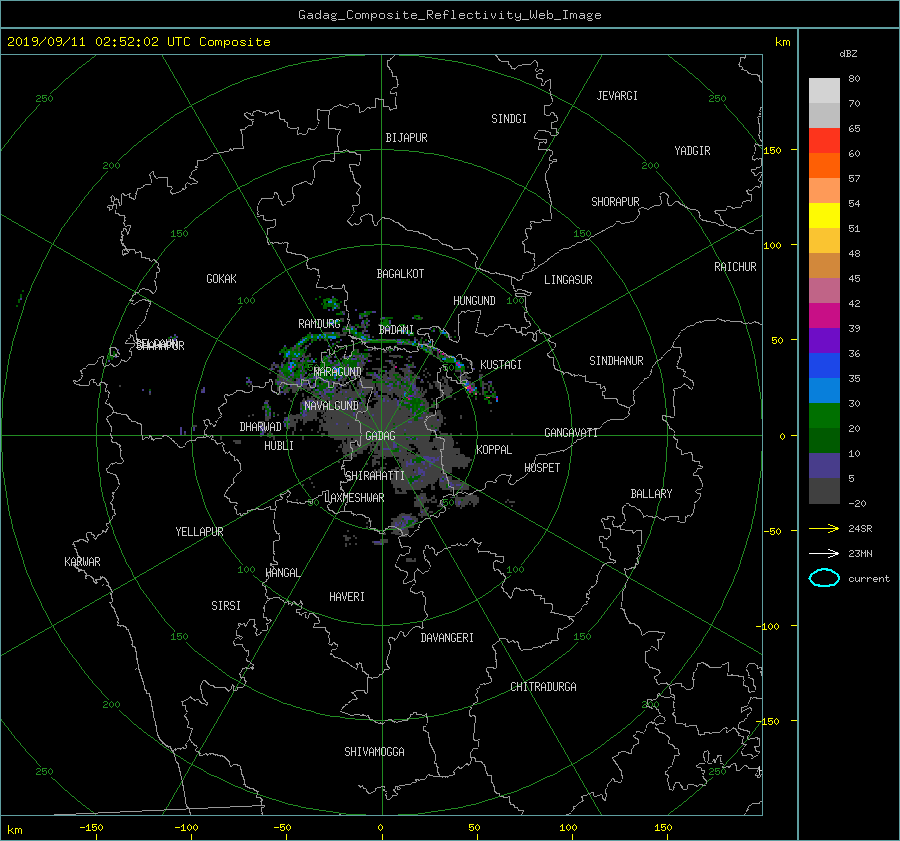Click the GADAG radar center label
The height and width of the screenshot is (841, 900).
point(380,436)
